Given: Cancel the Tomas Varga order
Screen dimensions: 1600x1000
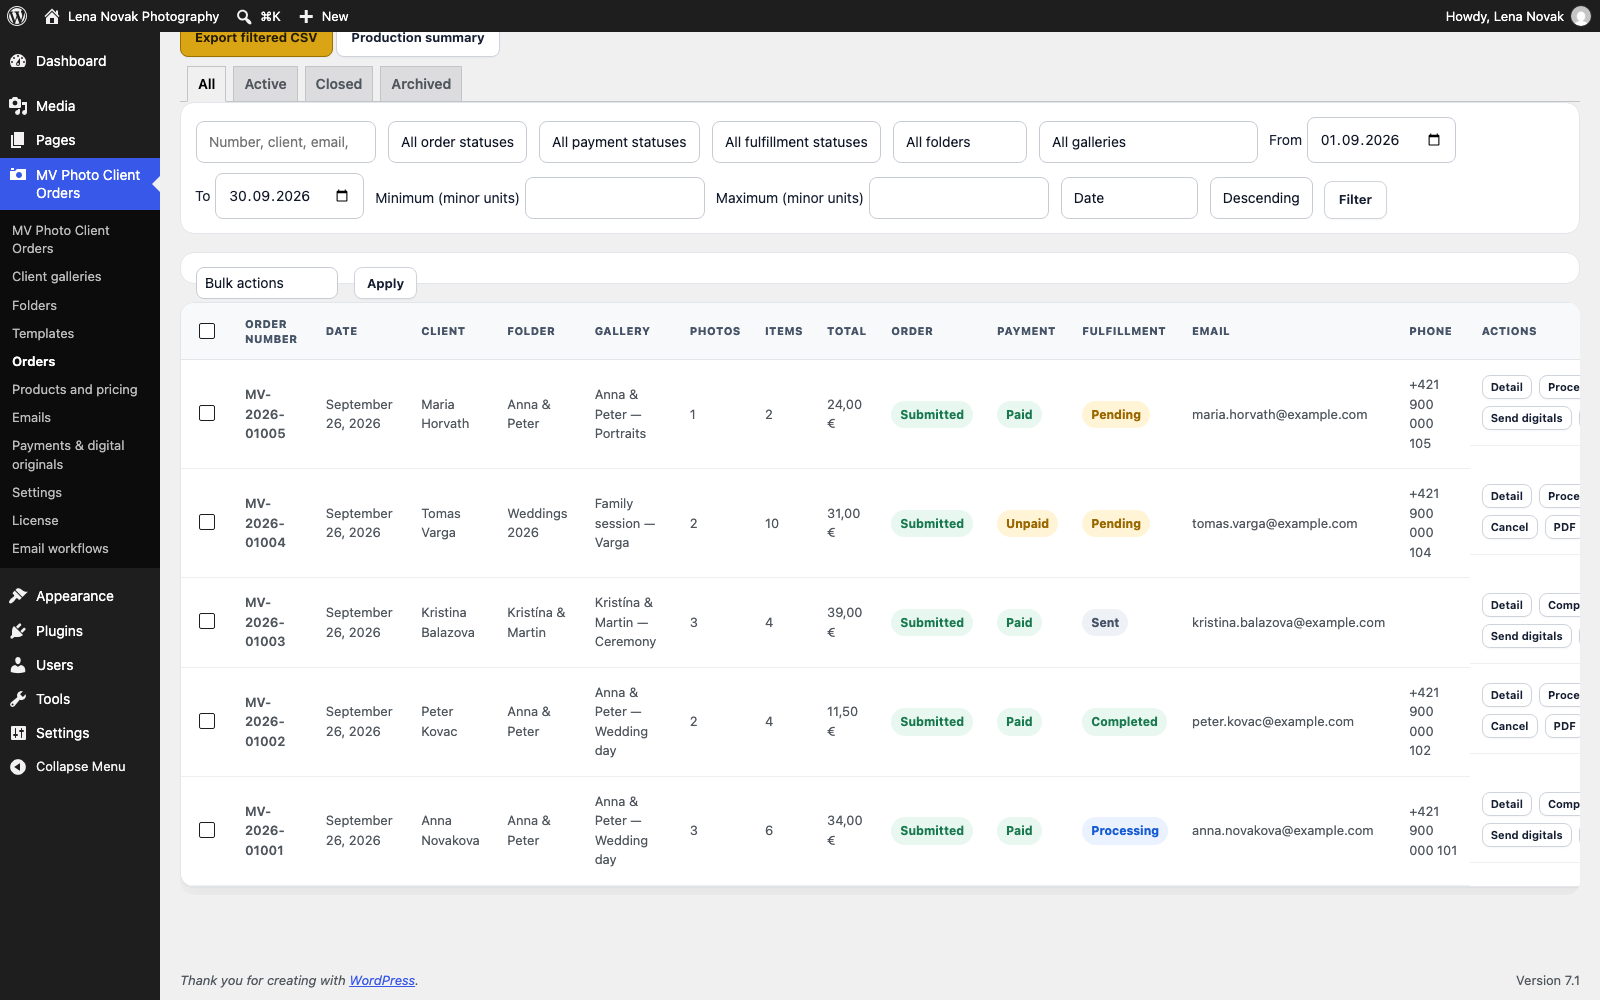Looking at the screenshot, I should point(1510,527).
